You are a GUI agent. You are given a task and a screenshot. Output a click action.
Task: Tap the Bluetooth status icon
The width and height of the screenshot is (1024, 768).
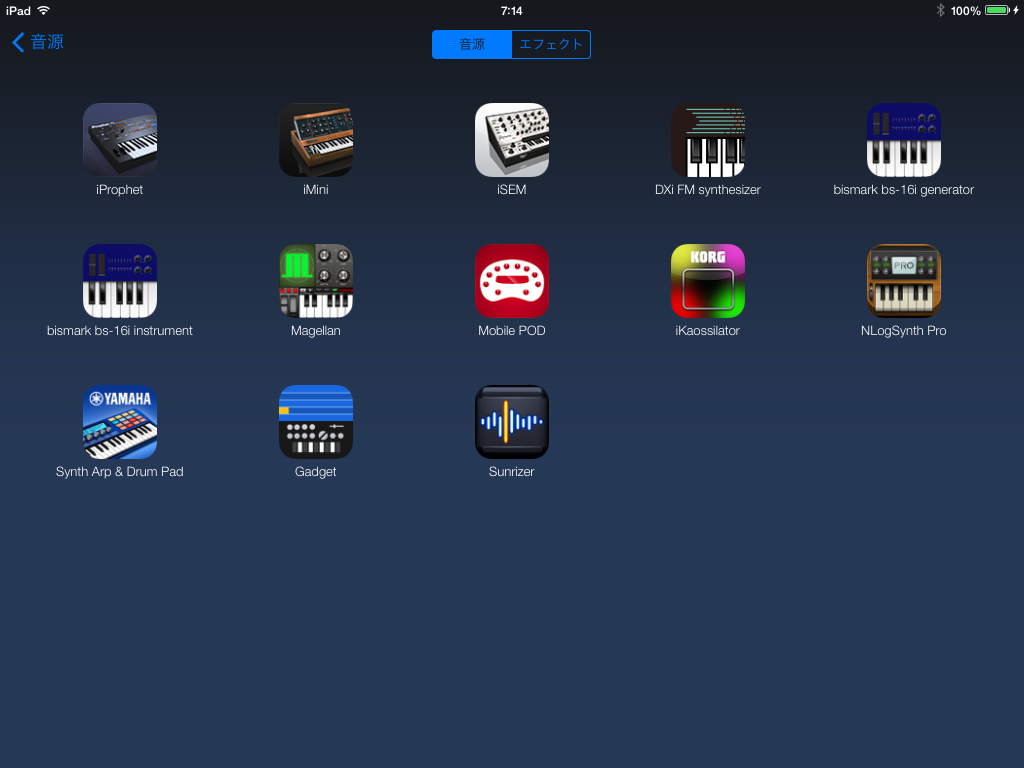940,10
